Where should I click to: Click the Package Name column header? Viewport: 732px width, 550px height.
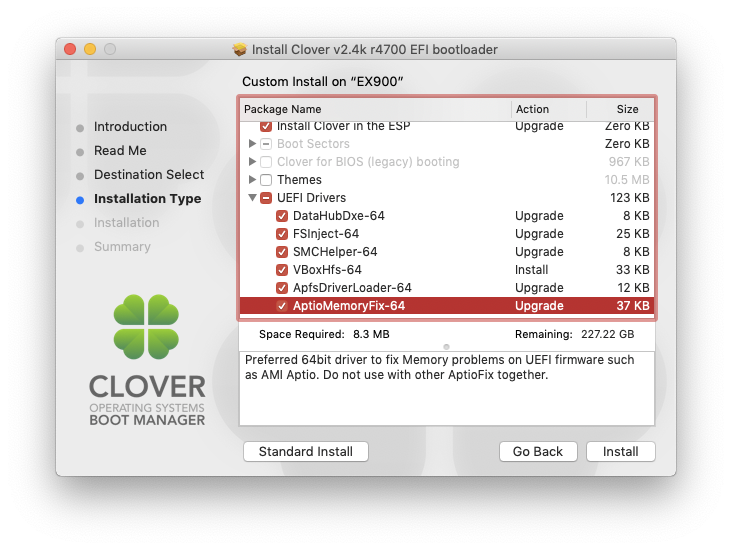click(375, 109)
